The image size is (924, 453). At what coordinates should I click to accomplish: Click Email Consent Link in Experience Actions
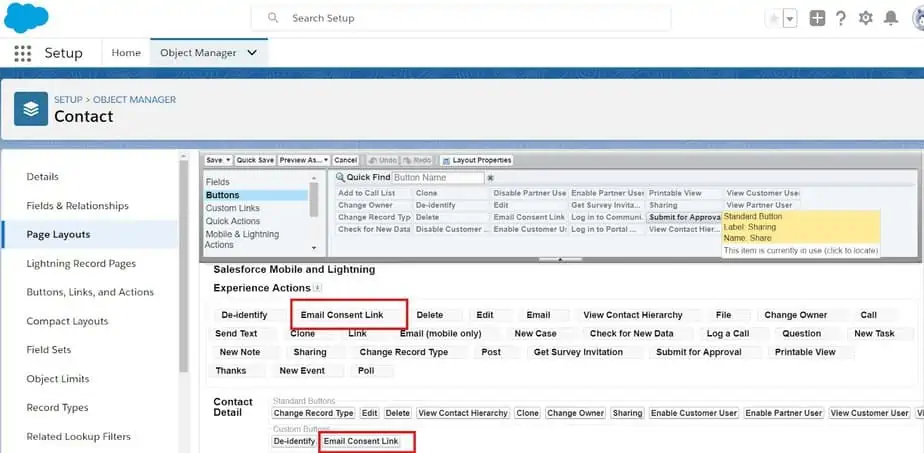point(342,315)
